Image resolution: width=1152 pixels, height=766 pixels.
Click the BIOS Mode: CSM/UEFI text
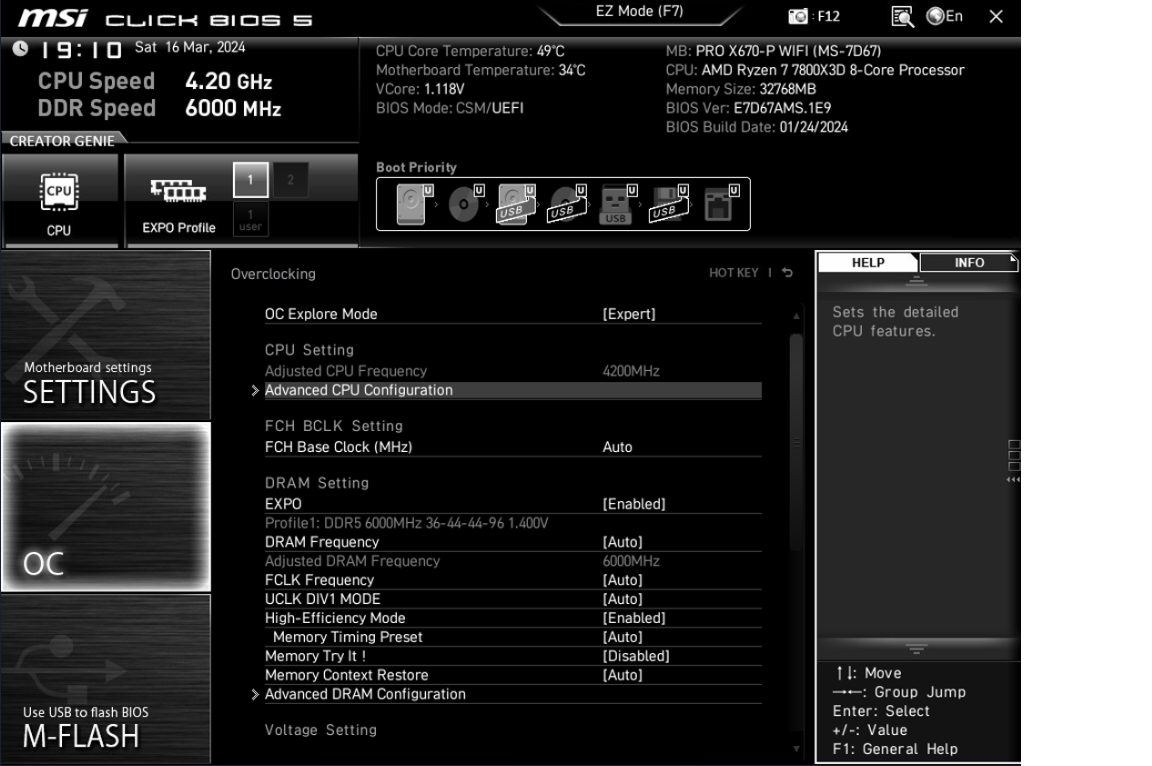click(x=450, y=108)
